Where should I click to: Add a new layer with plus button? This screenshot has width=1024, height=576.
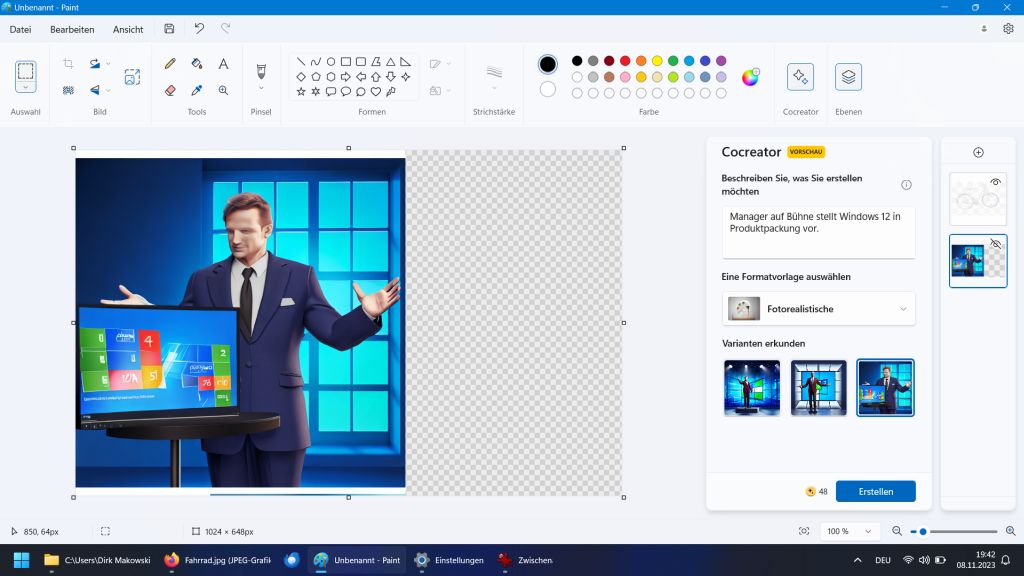coord(978,152)
